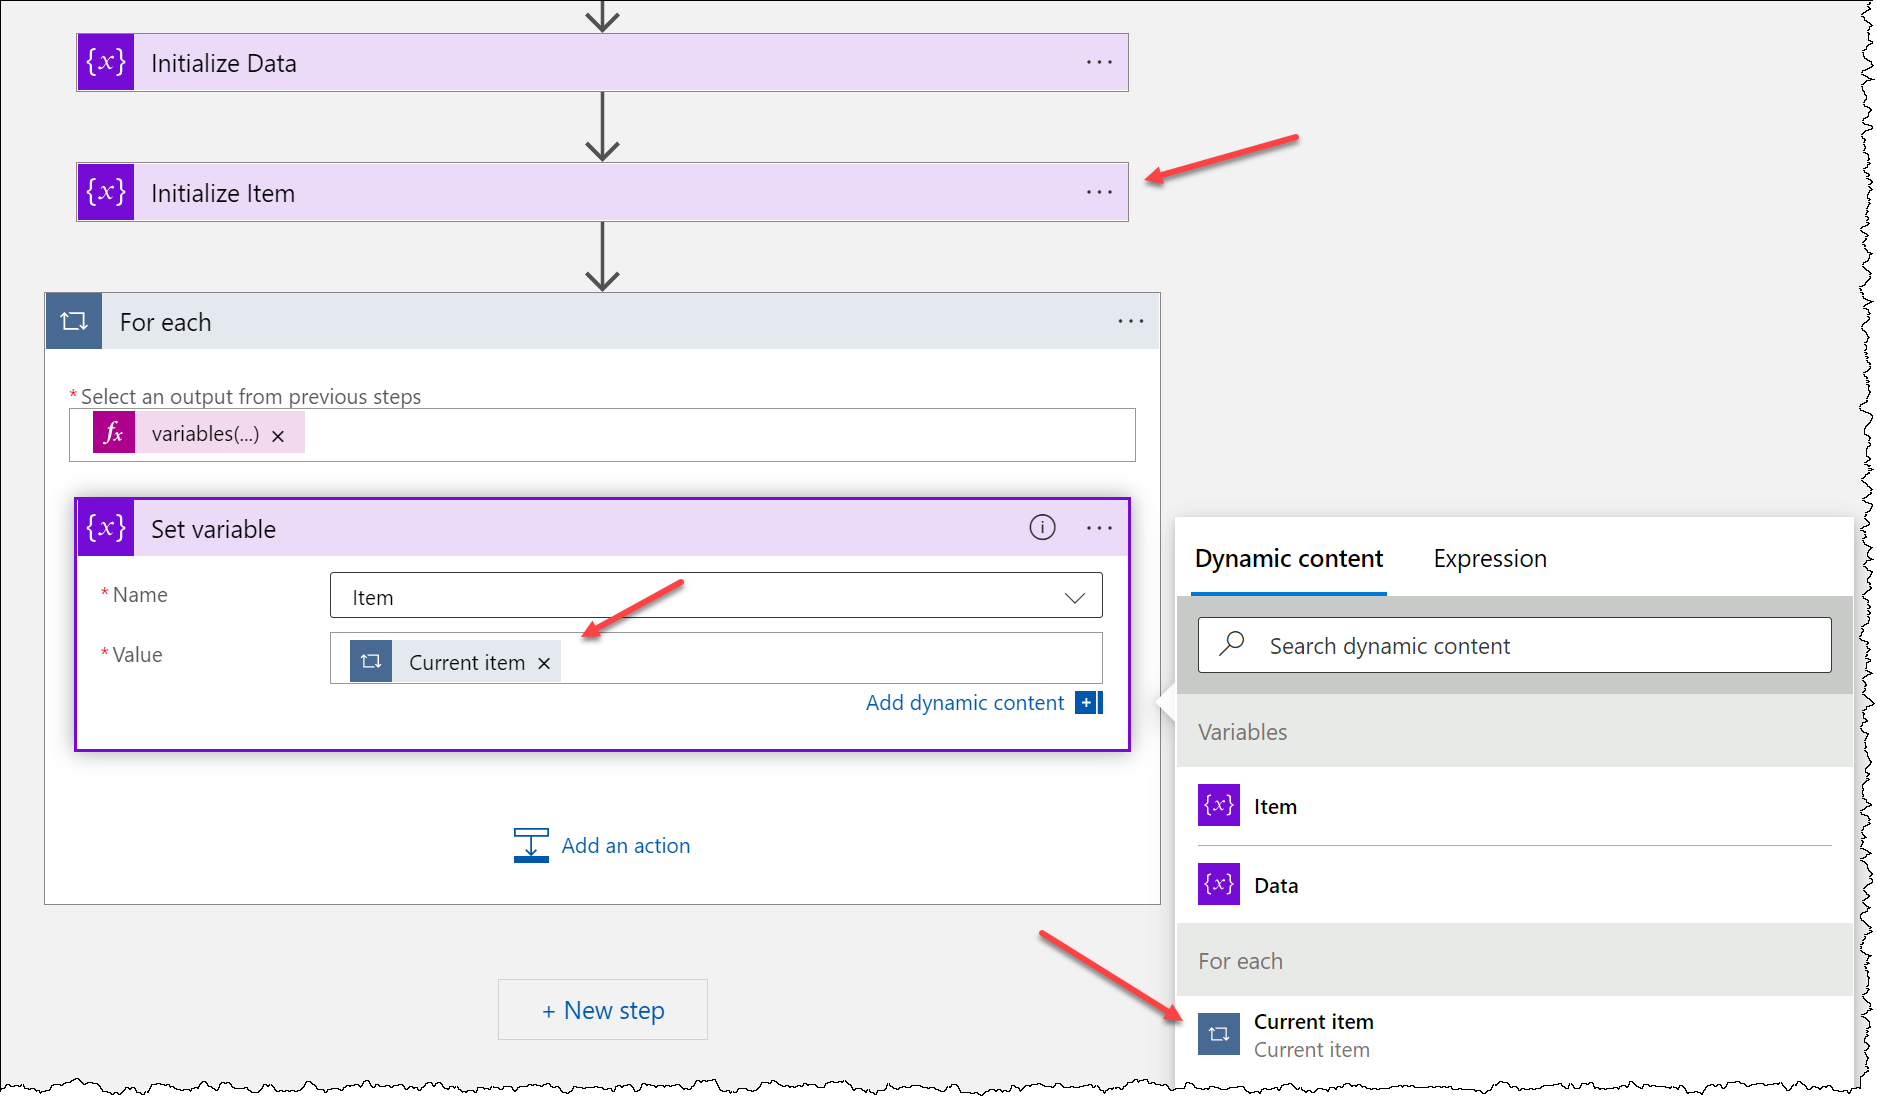Click the Initialize Data variable icon
This screenshot has width=1877, height=1097.
106,63
